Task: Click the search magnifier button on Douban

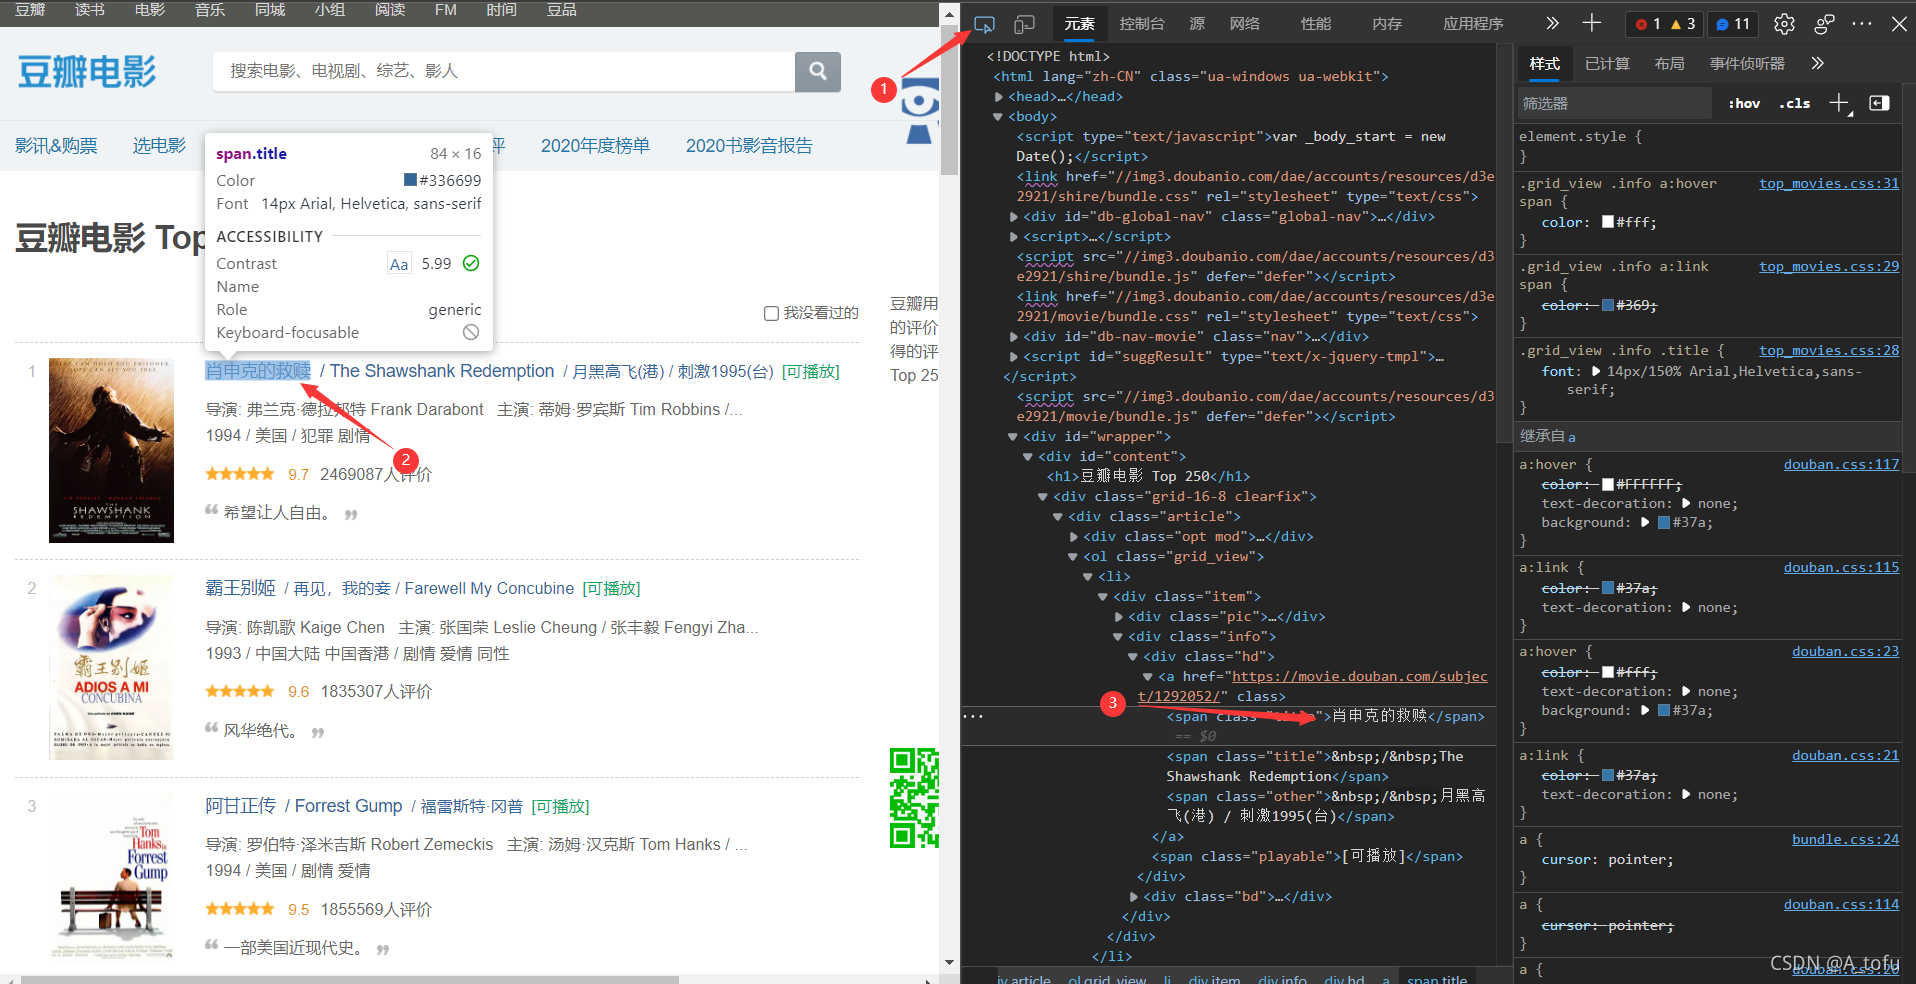Action: [818, 71]
